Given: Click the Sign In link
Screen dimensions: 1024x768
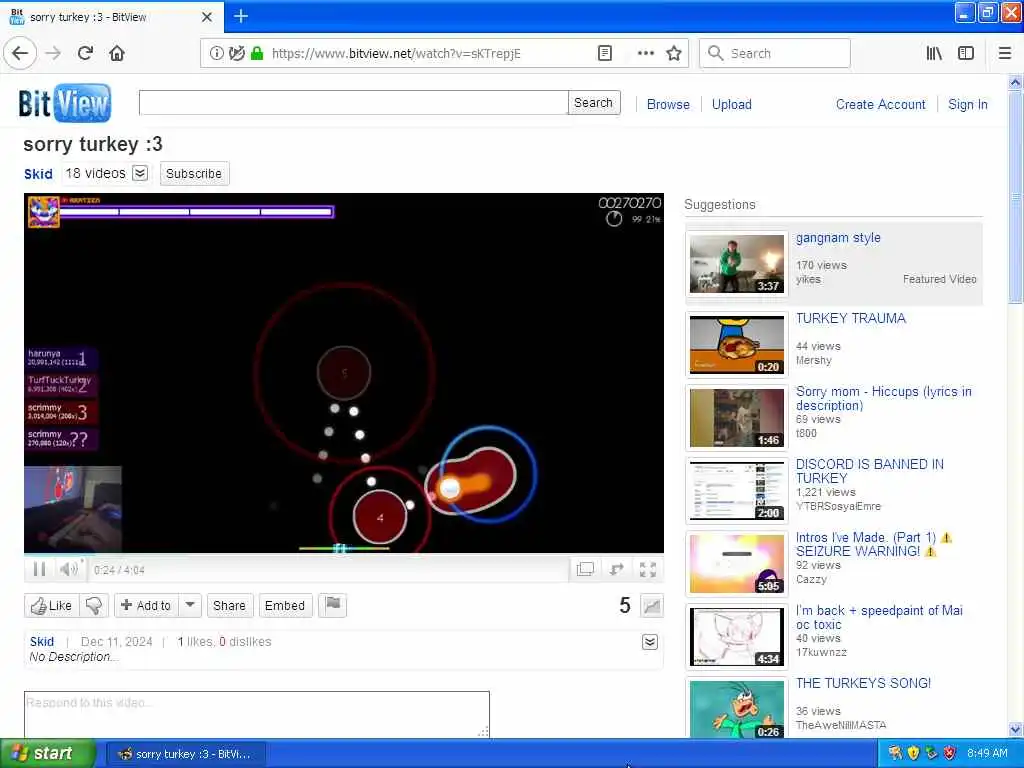Looking at the screenshot, I should pos(967,104).
